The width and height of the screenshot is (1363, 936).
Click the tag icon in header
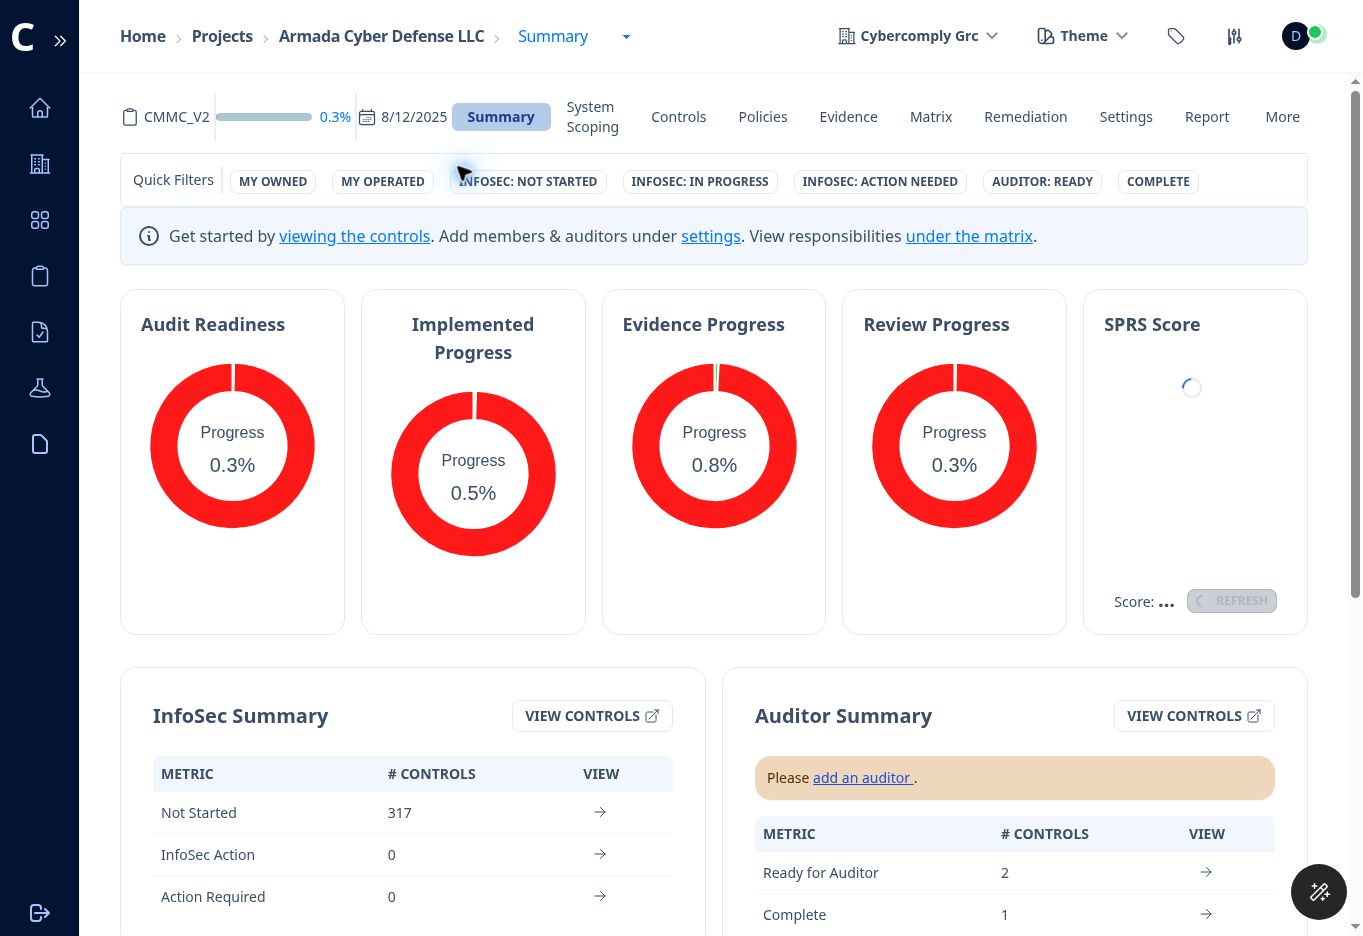[1176, 36]
